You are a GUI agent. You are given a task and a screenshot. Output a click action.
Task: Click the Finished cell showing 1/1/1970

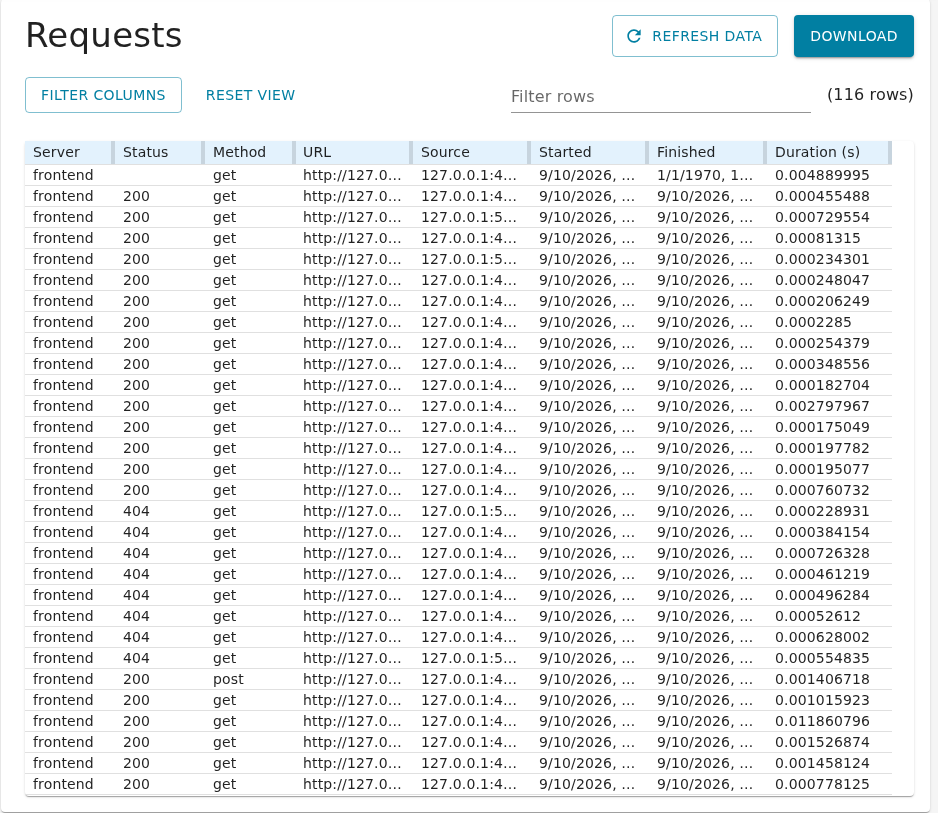[x=705, y=175]
